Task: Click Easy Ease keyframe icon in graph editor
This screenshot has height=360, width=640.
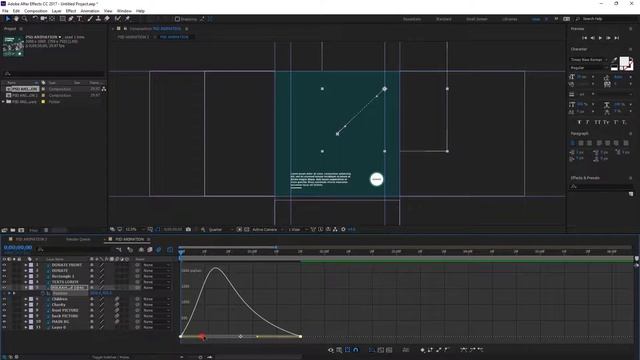Action: click(x=464, y=350)
